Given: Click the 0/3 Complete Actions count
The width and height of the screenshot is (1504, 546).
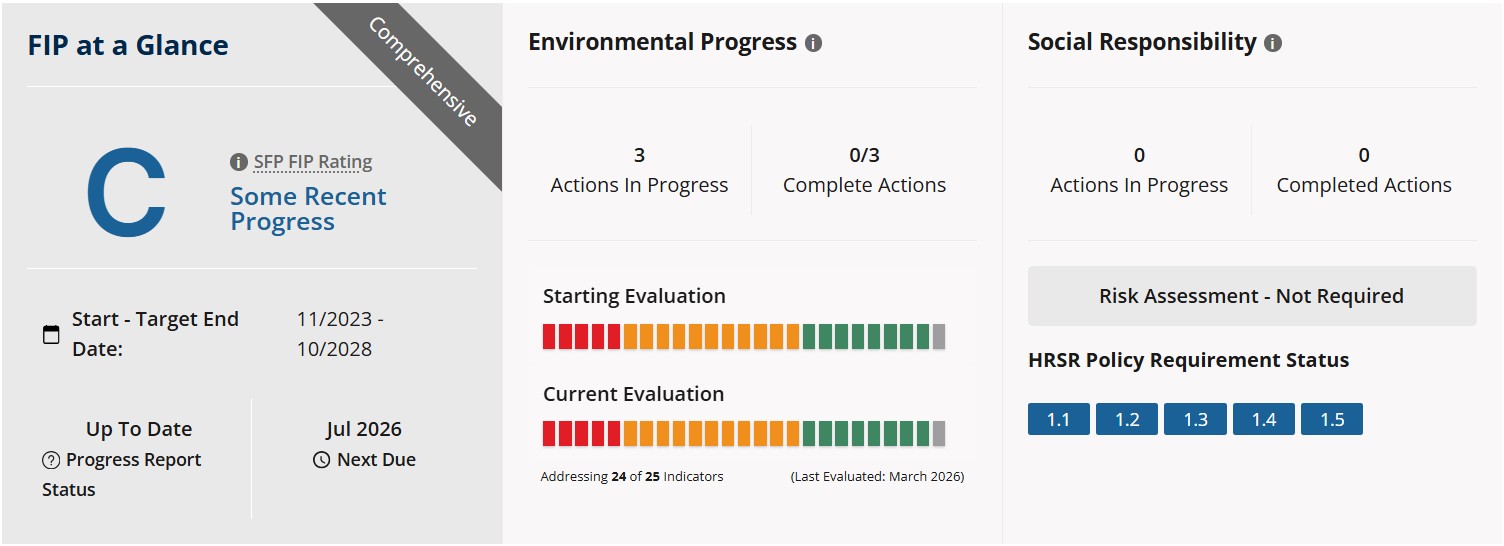Looking at the screenshot, I should pos(864,156).
